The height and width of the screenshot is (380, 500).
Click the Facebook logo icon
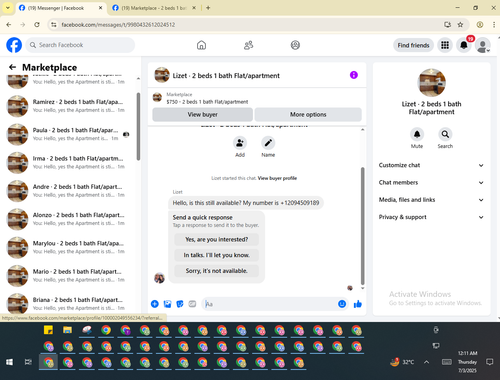14,45
